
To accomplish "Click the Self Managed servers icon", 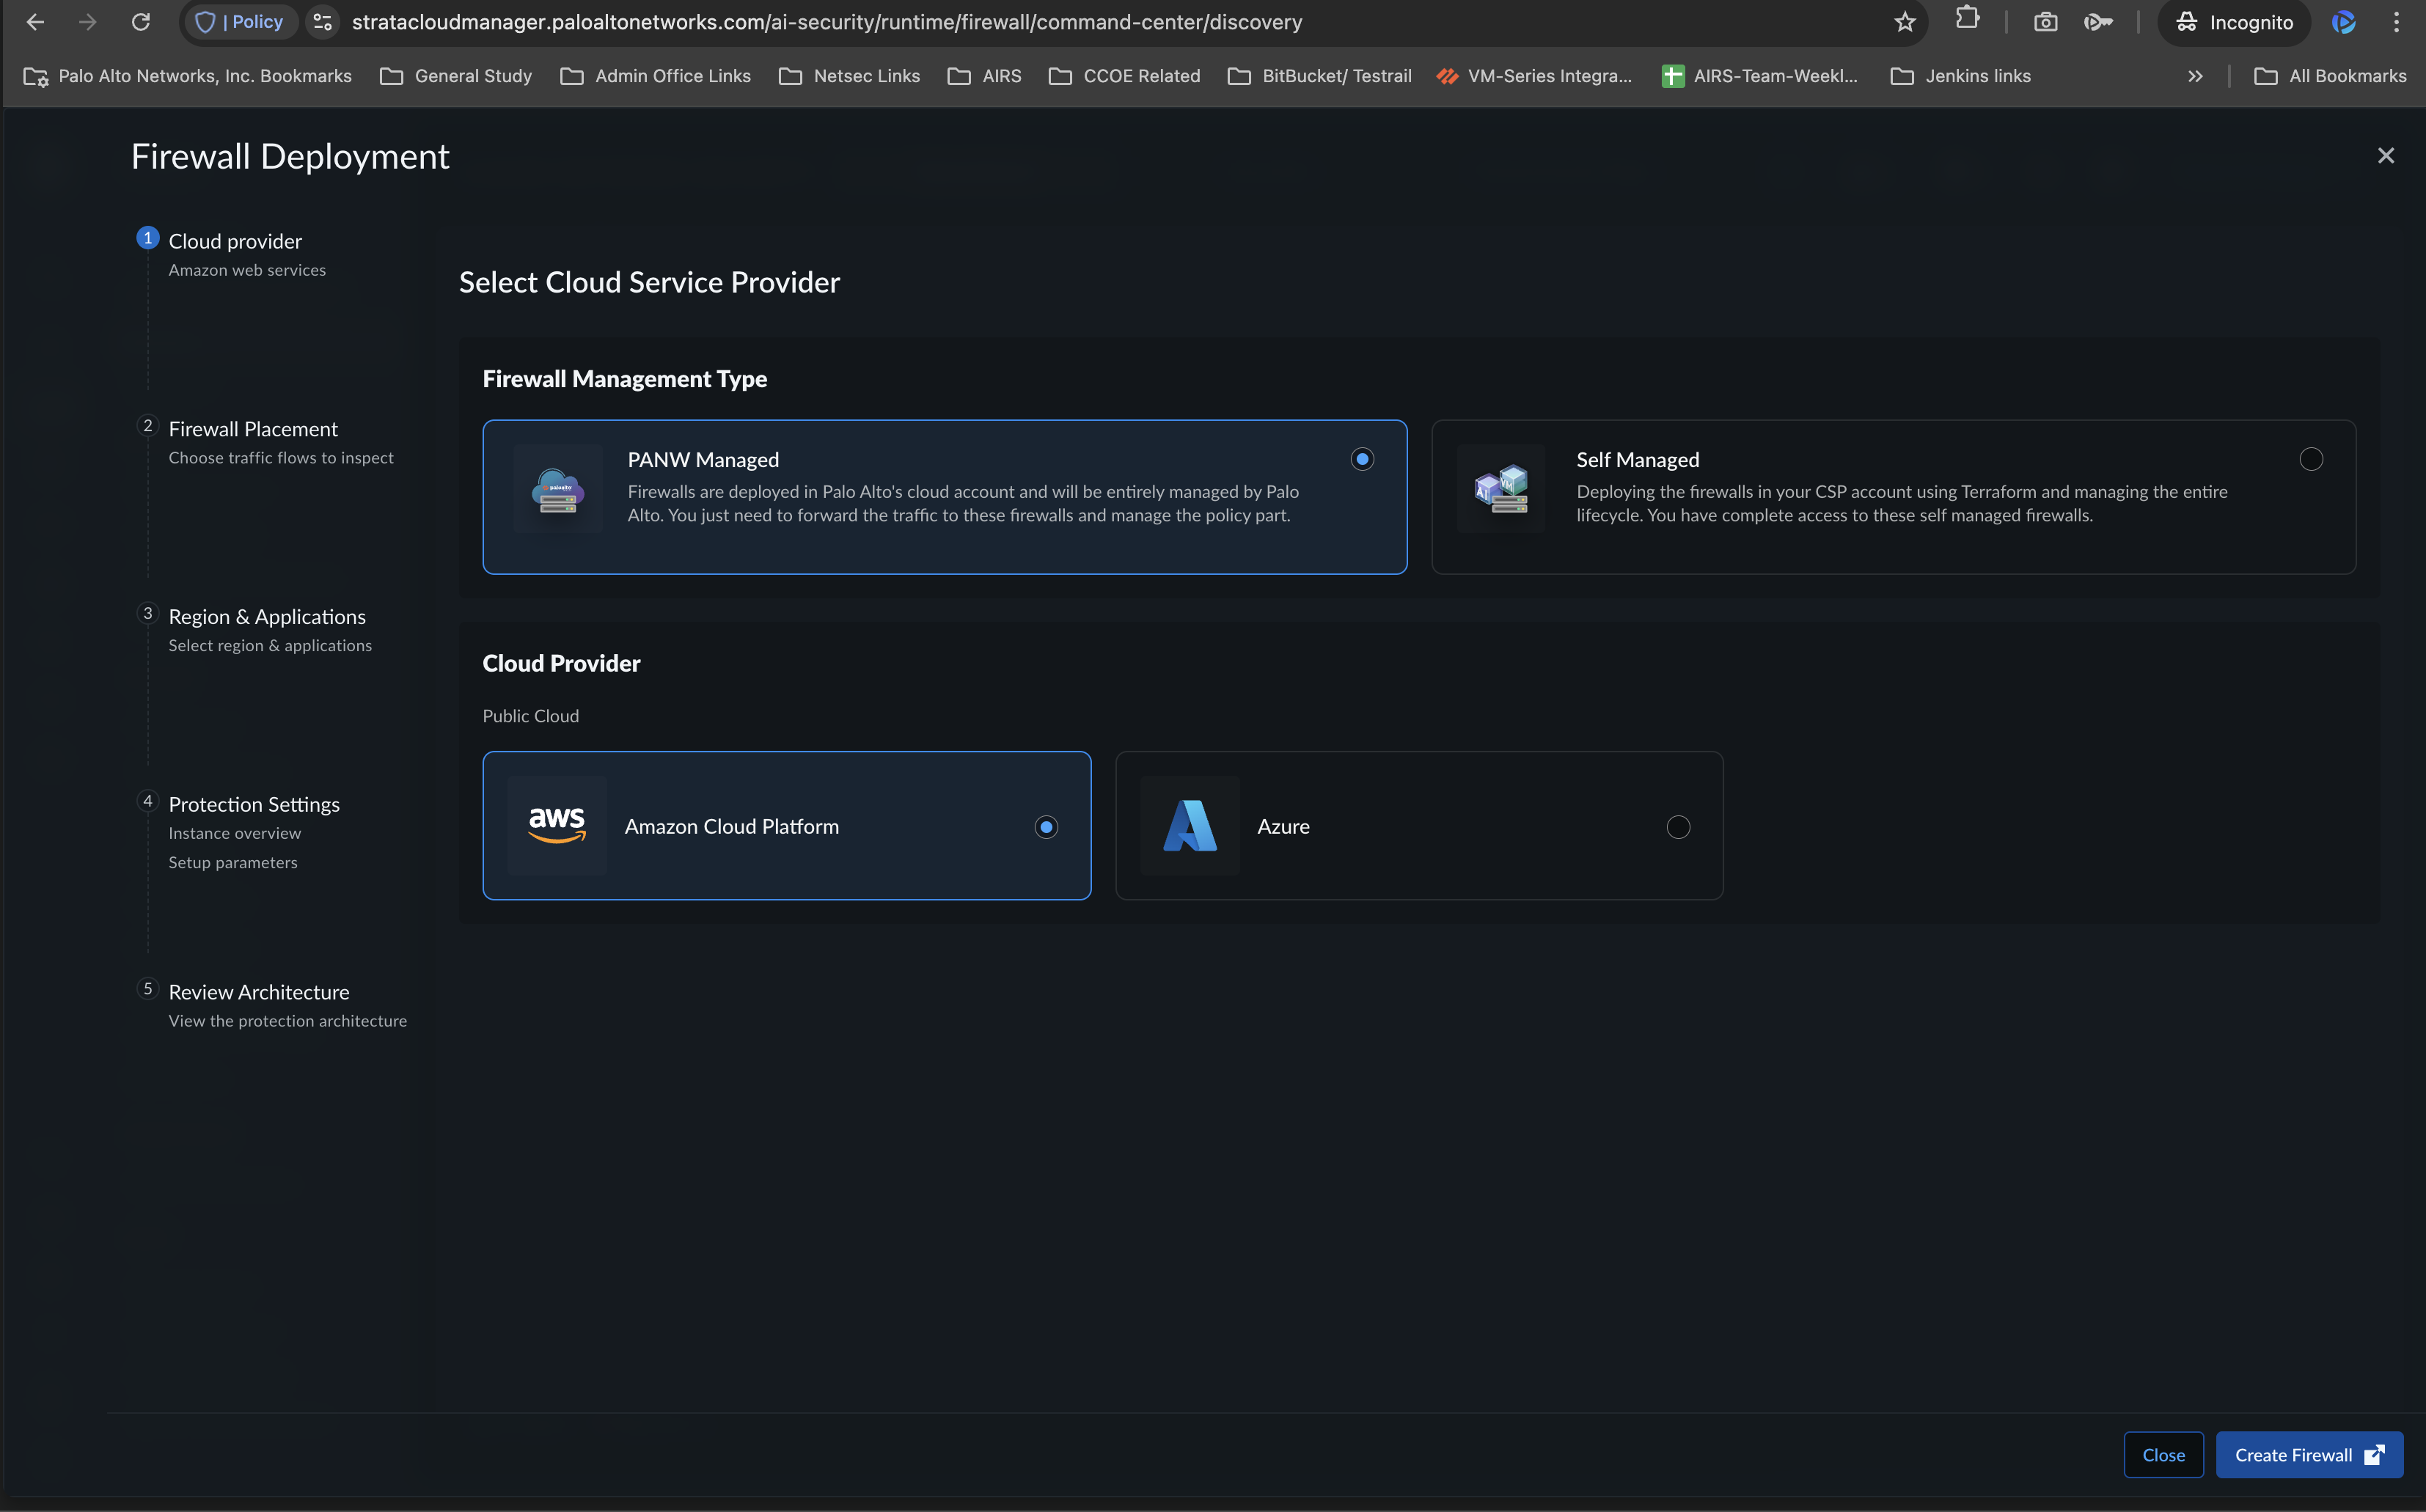I will pos(1501,489).
